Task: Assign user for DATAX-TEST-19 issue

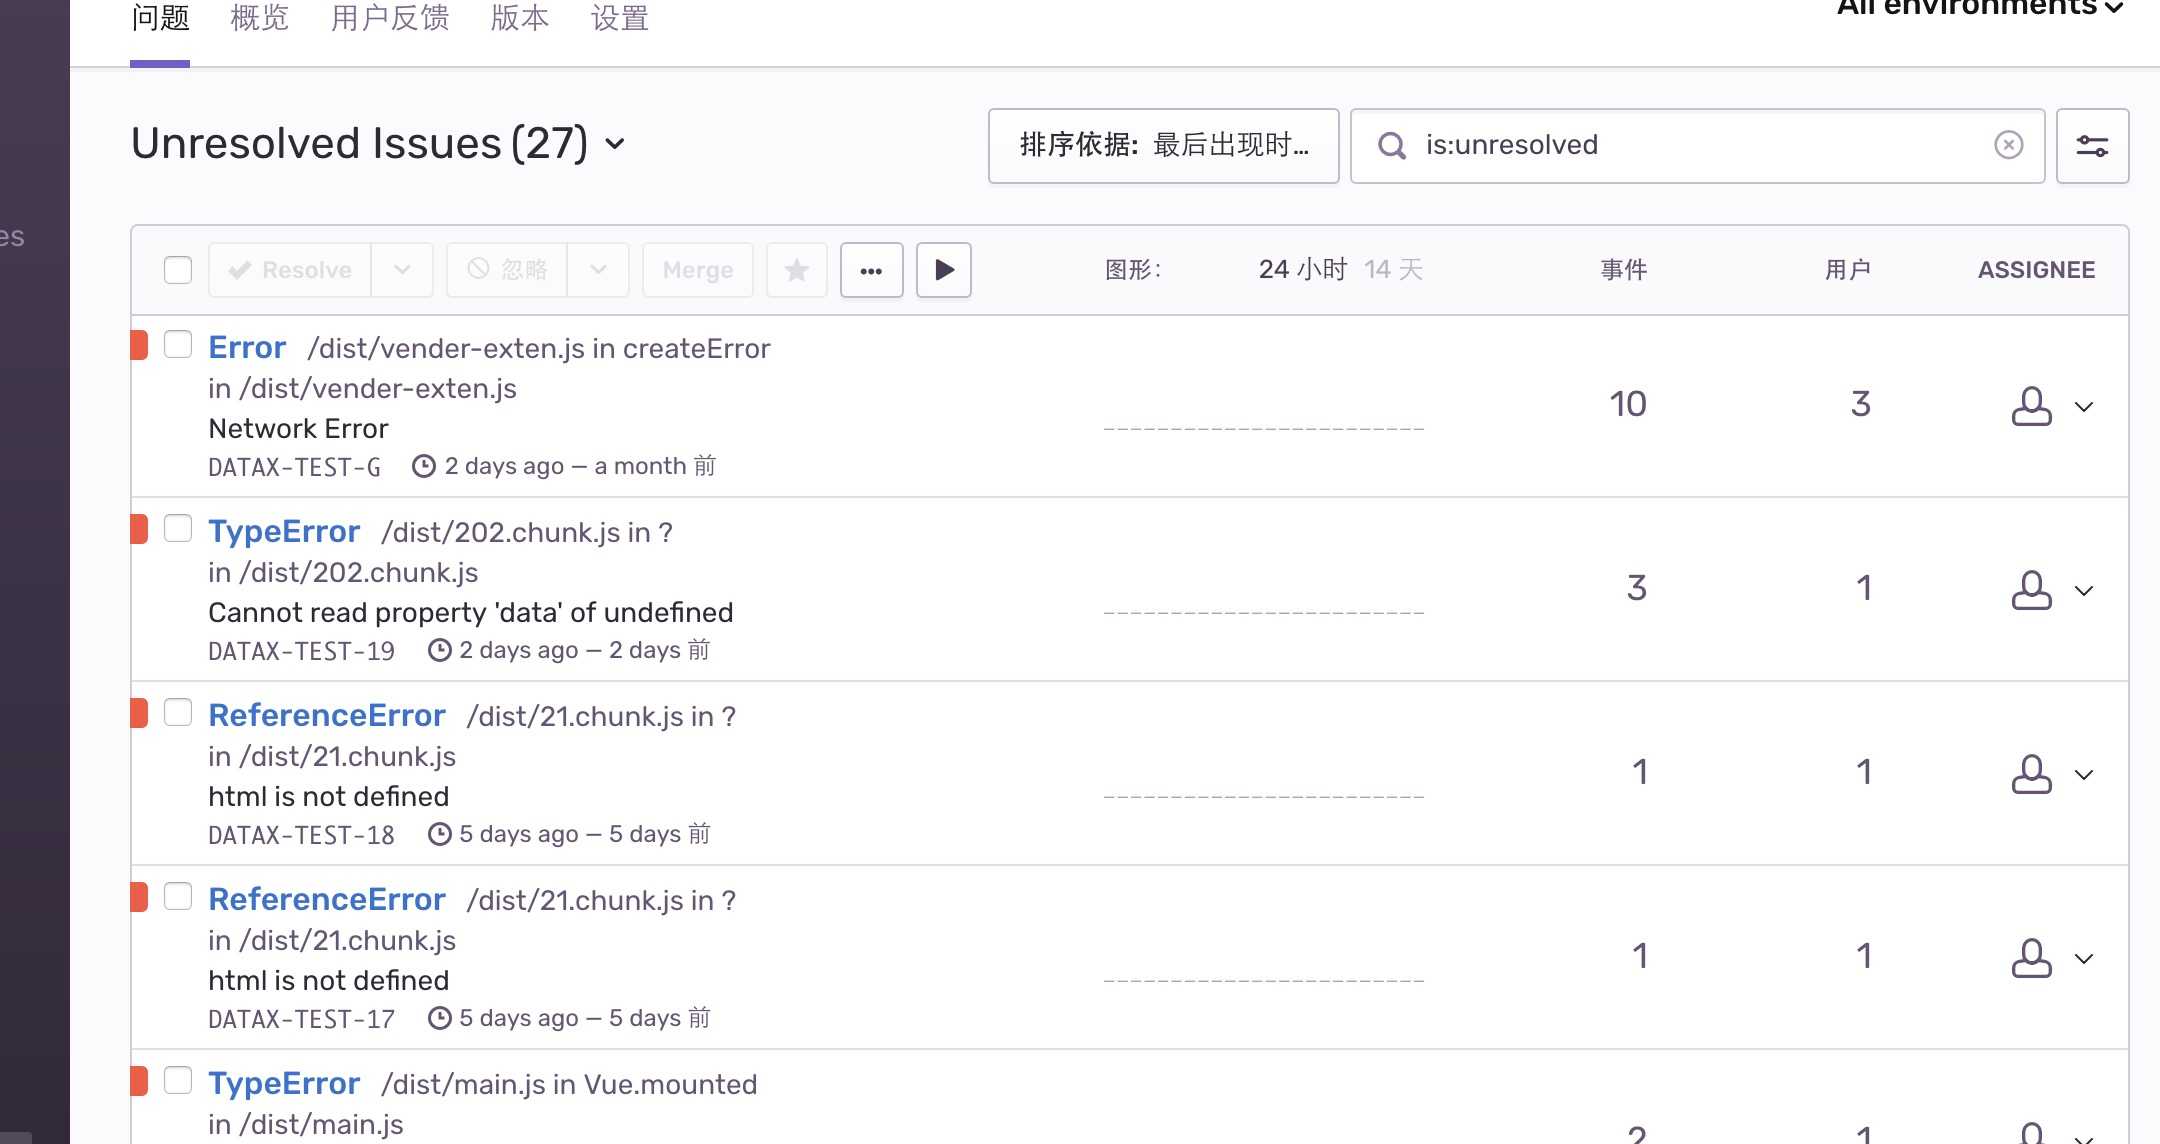Action: pyautogui.click(x=2031, y=590)
